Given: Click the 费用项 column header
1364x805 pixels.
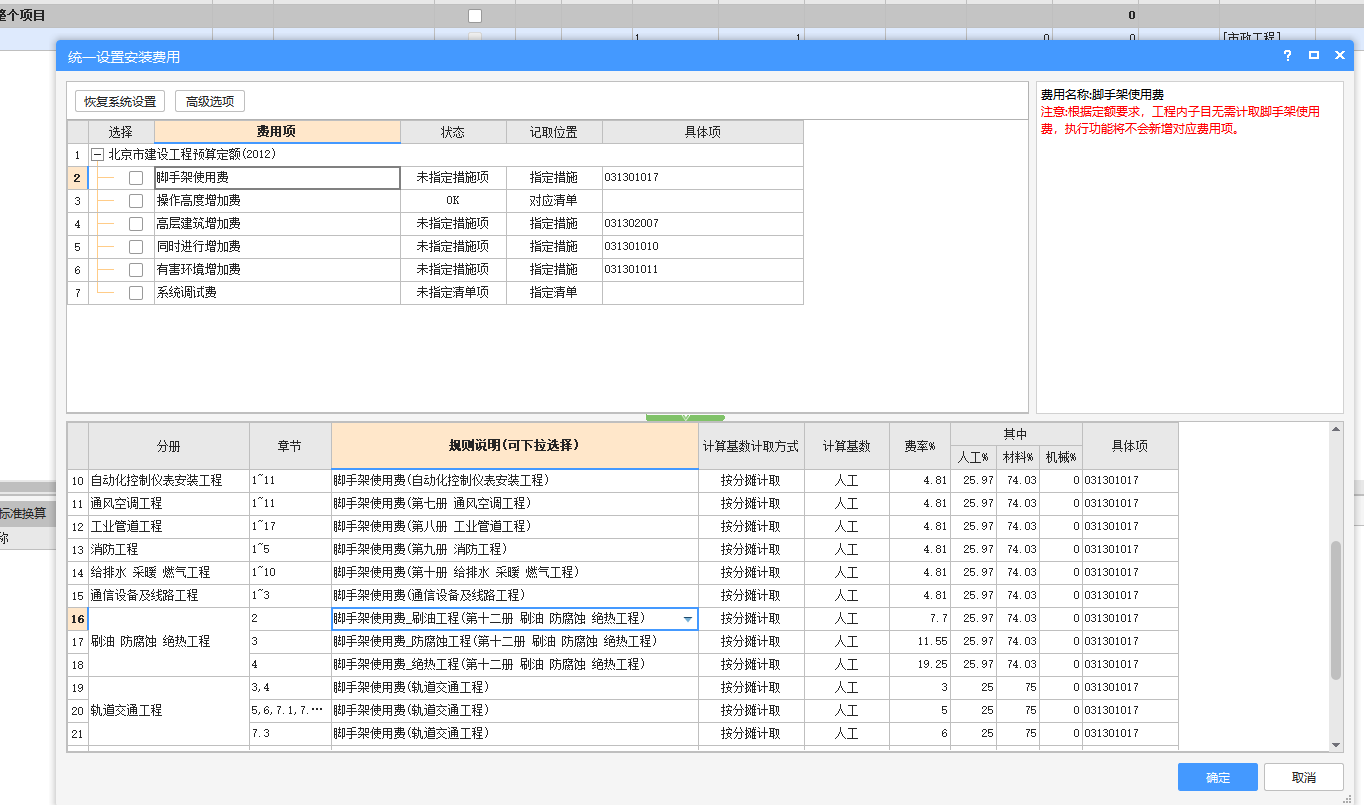Looking at the screenshot, I should [277, 132].
